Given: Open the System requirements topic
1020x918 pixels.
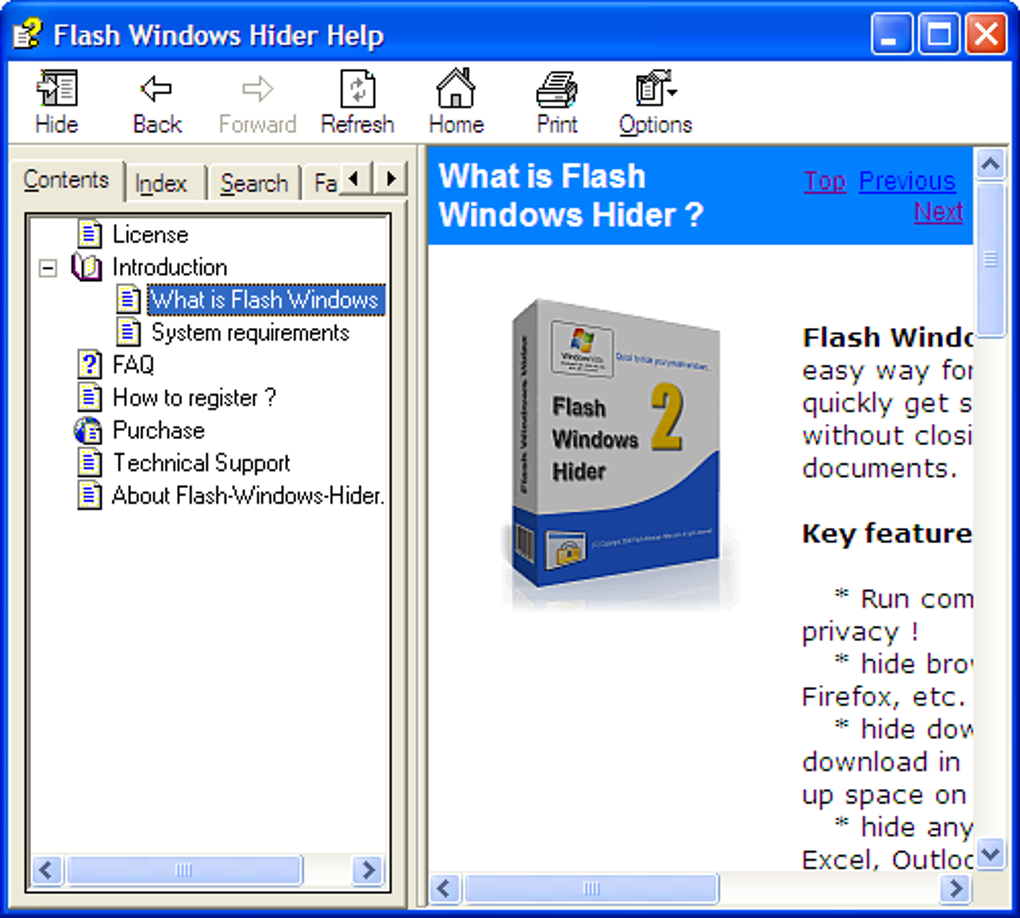Looking at the screenshot, I should click(233, 332).
